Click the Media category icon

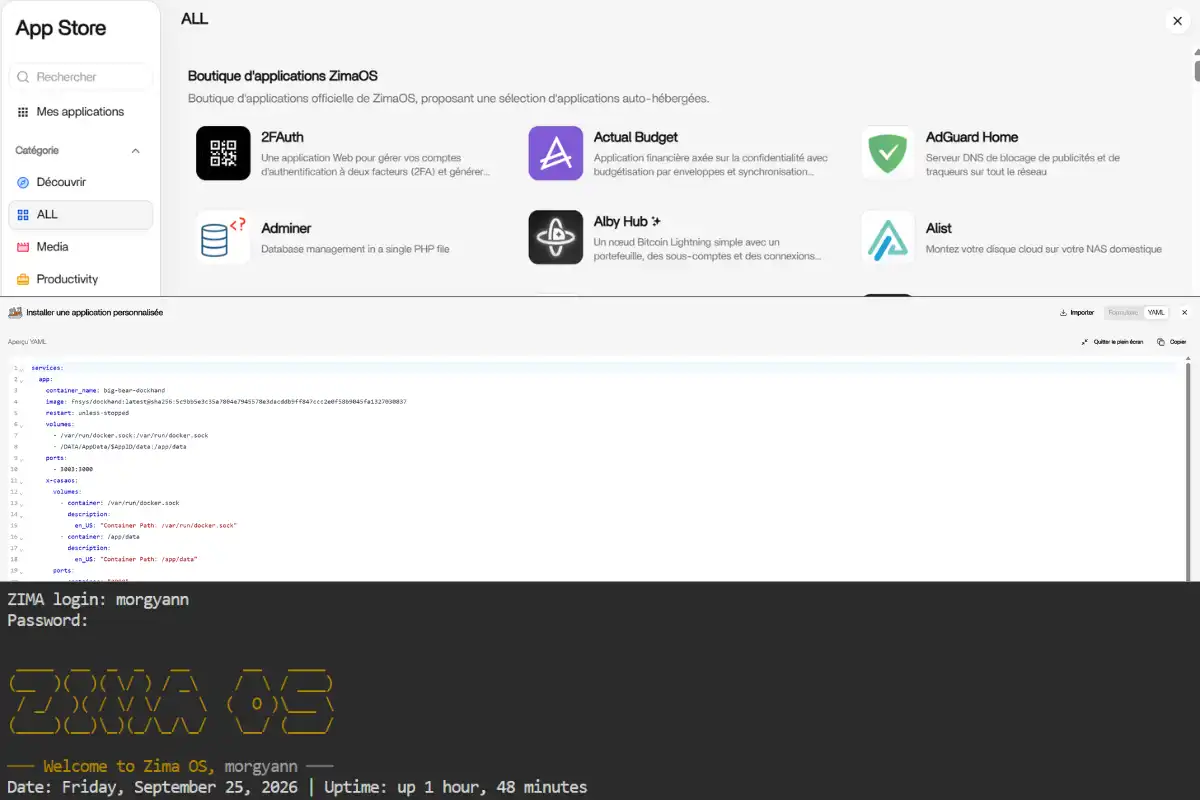coord(23,246)
